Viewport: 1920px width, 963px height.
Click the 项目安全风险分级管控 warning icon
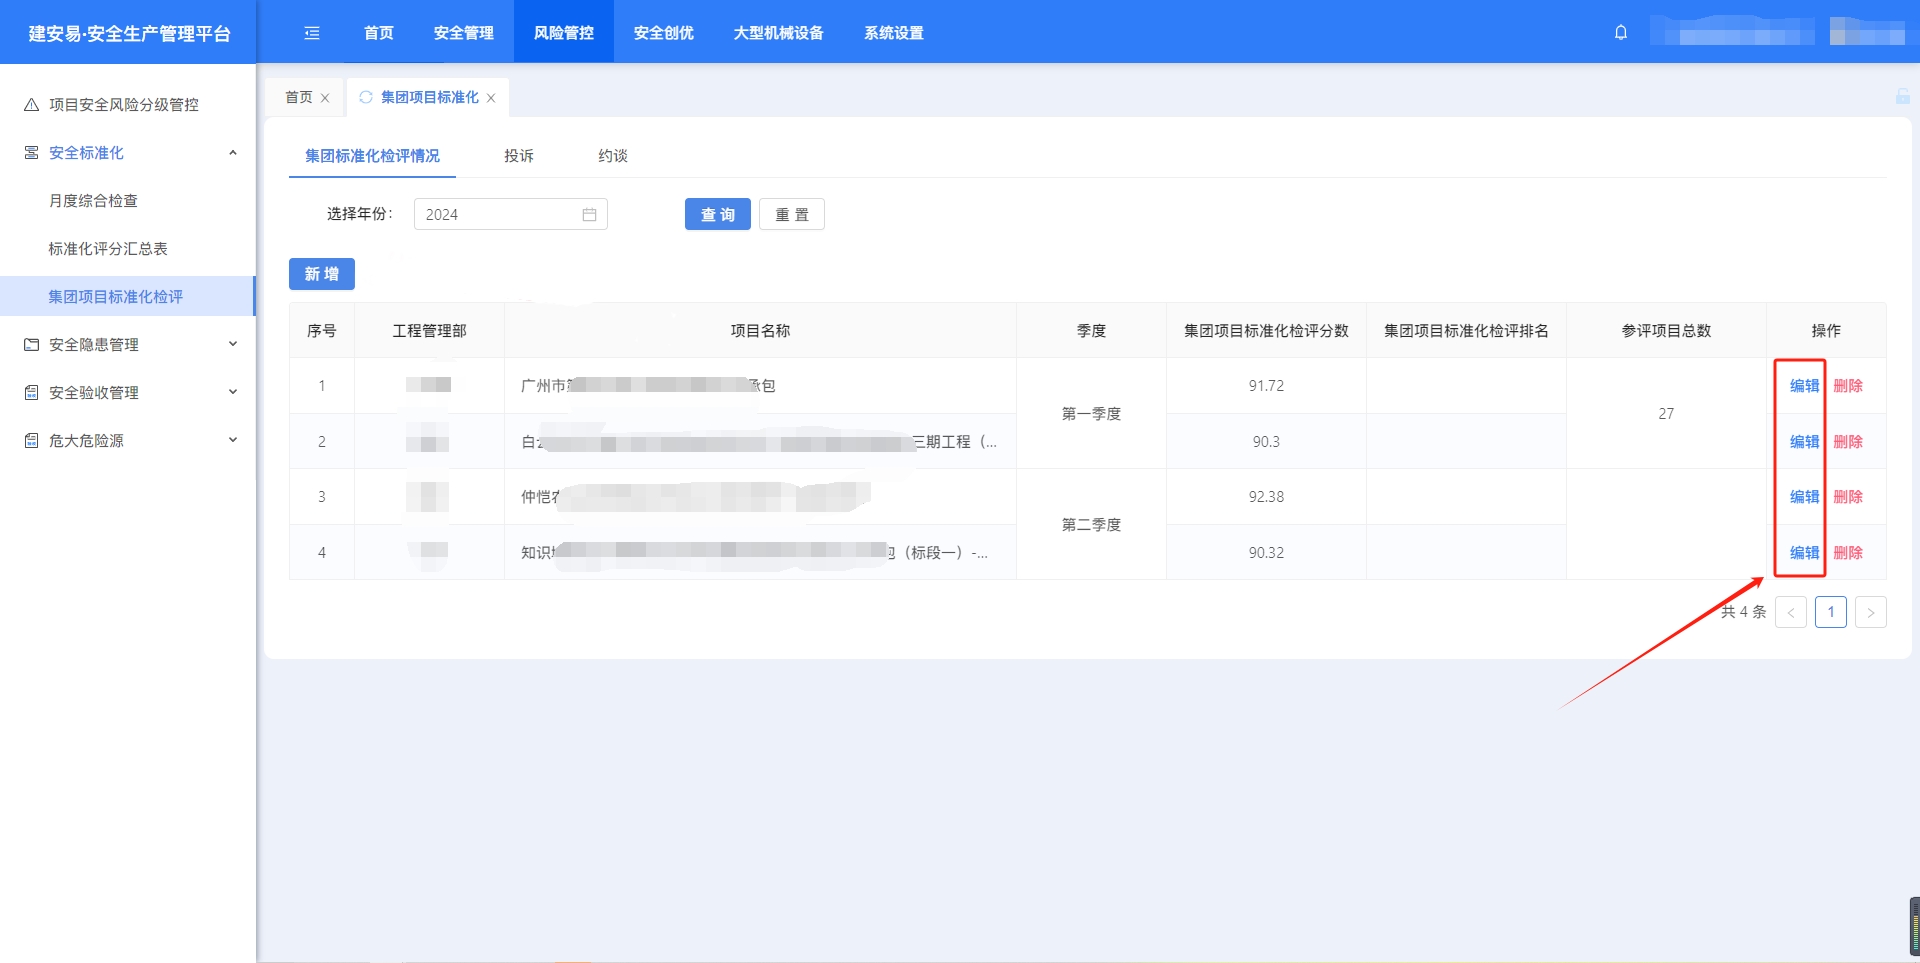point(31,105)
